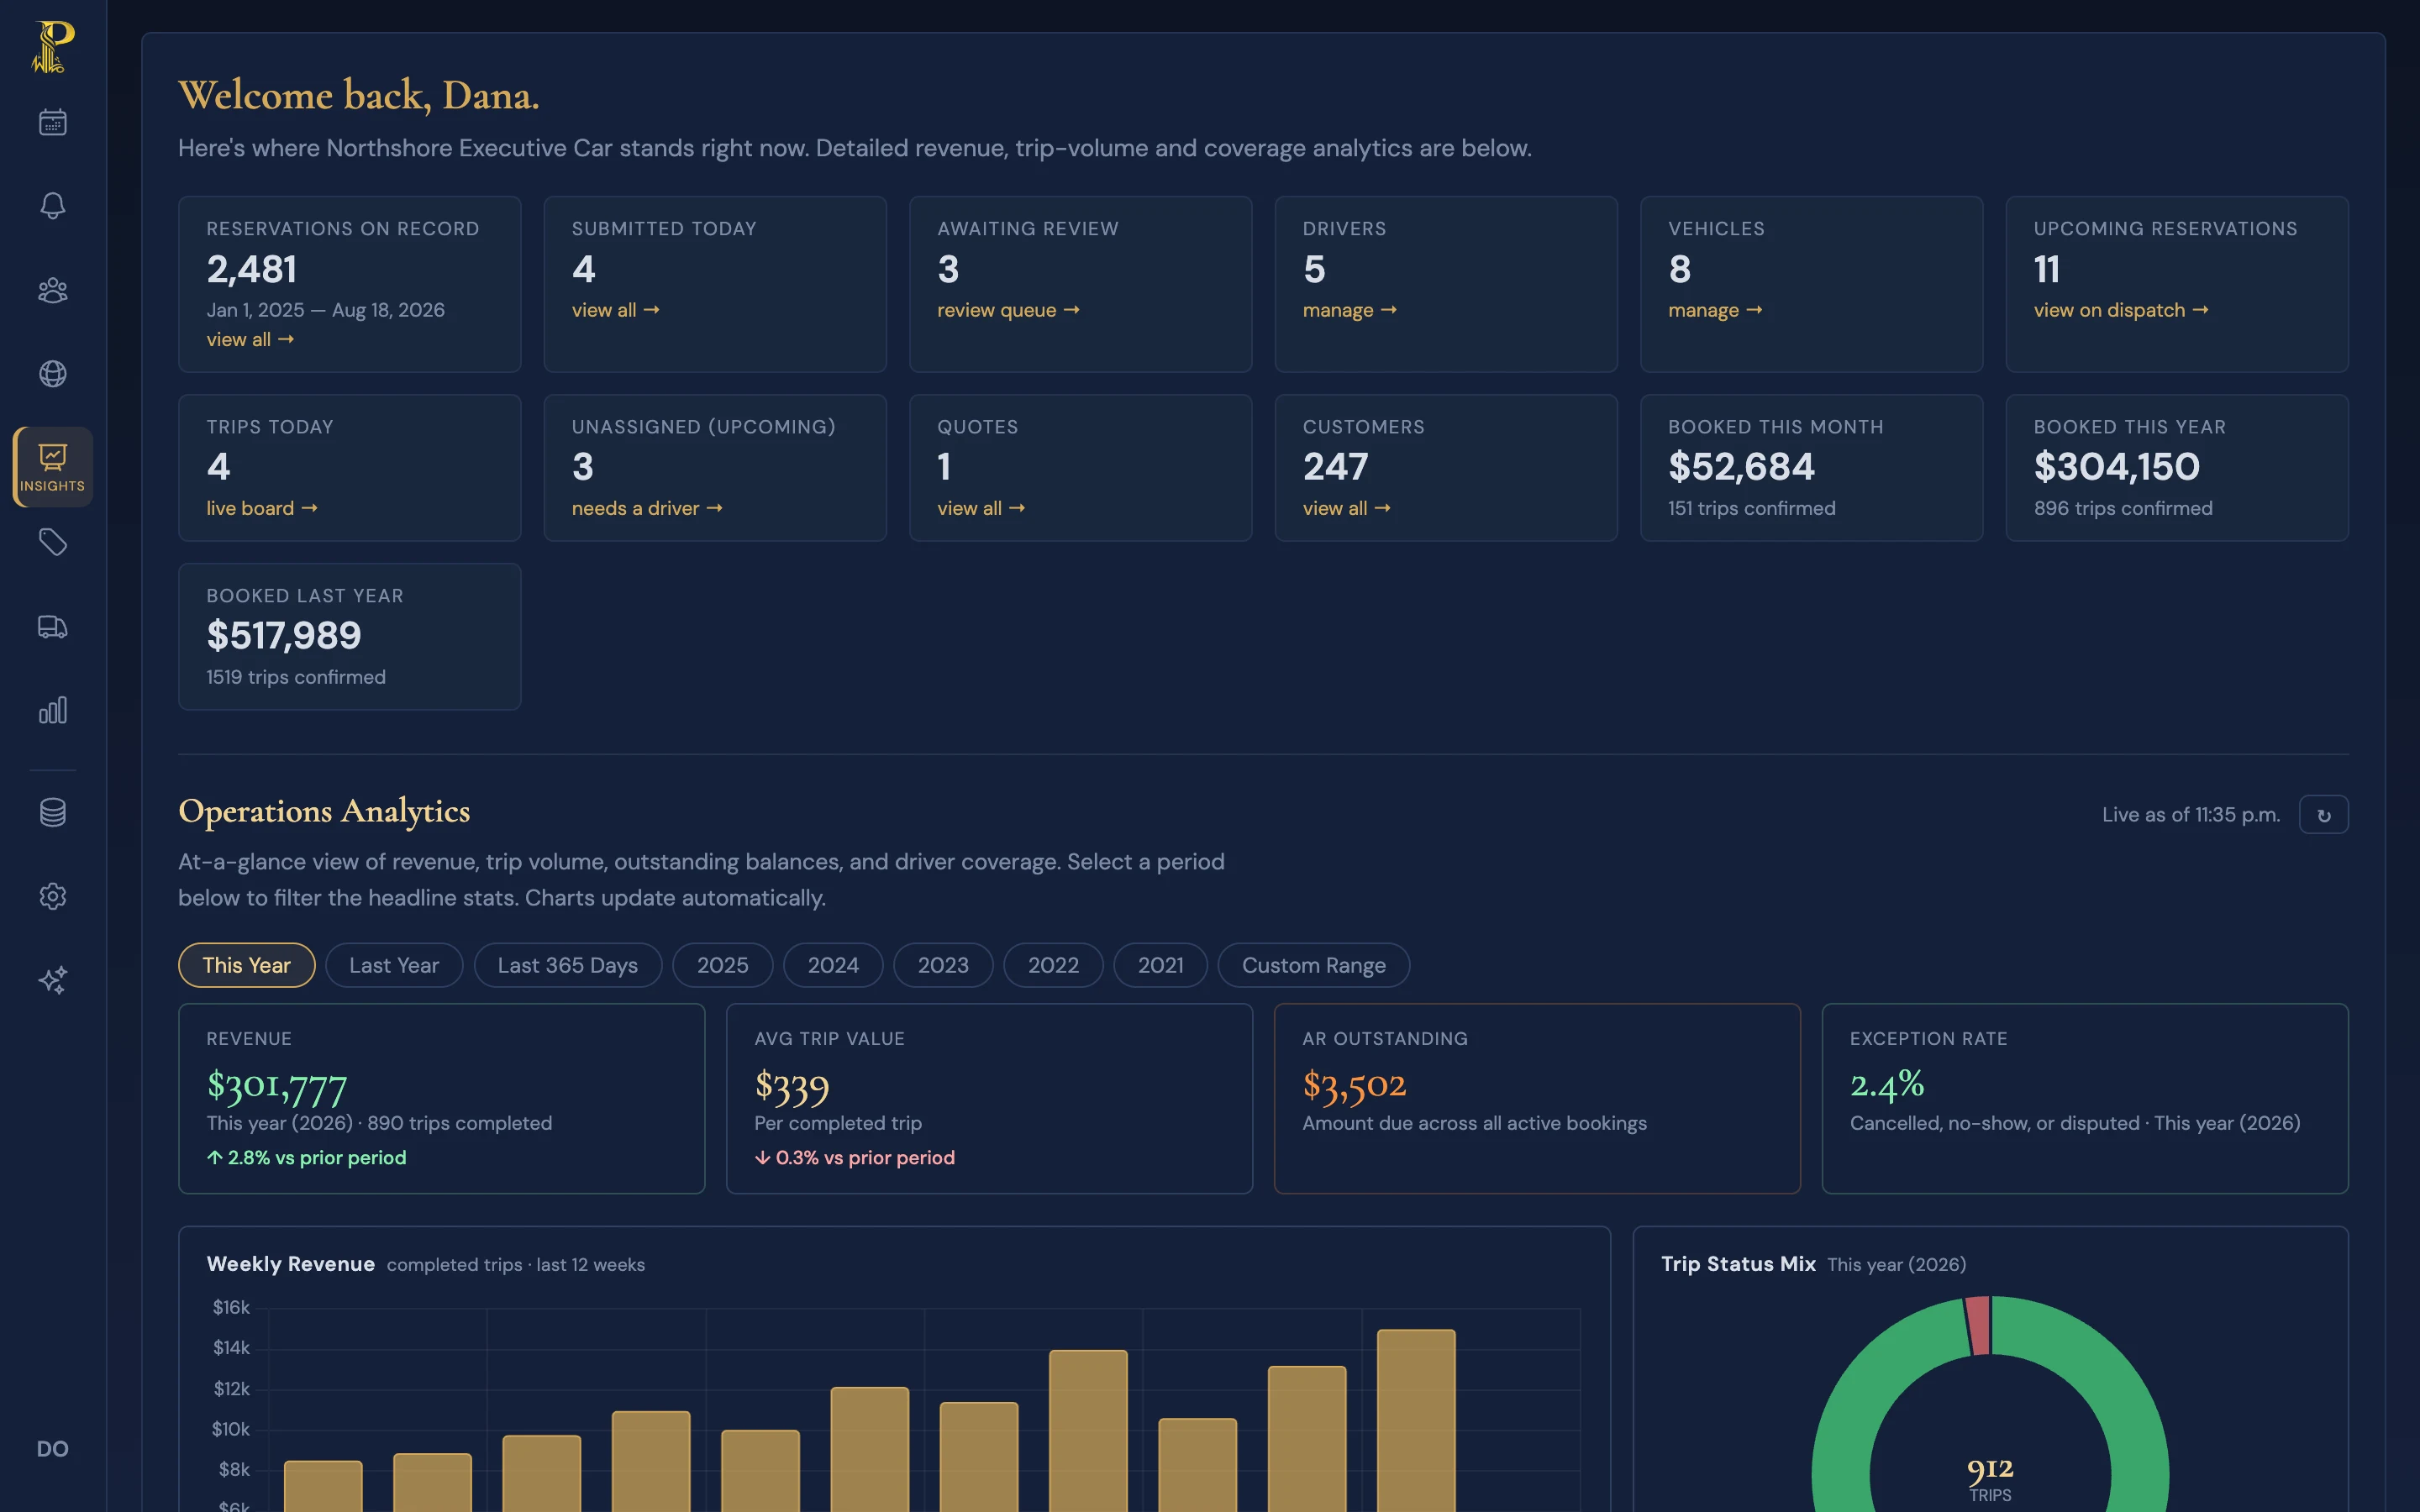Click the 247 customers value
This screenshot has height=1512, width=2420.
click(1335, 467)
